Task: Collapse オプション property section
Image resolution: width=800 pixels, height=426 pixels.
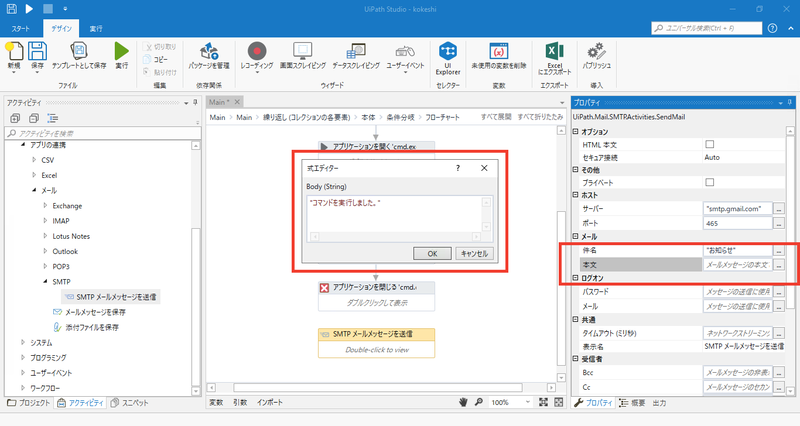Action: pos(576,132)
